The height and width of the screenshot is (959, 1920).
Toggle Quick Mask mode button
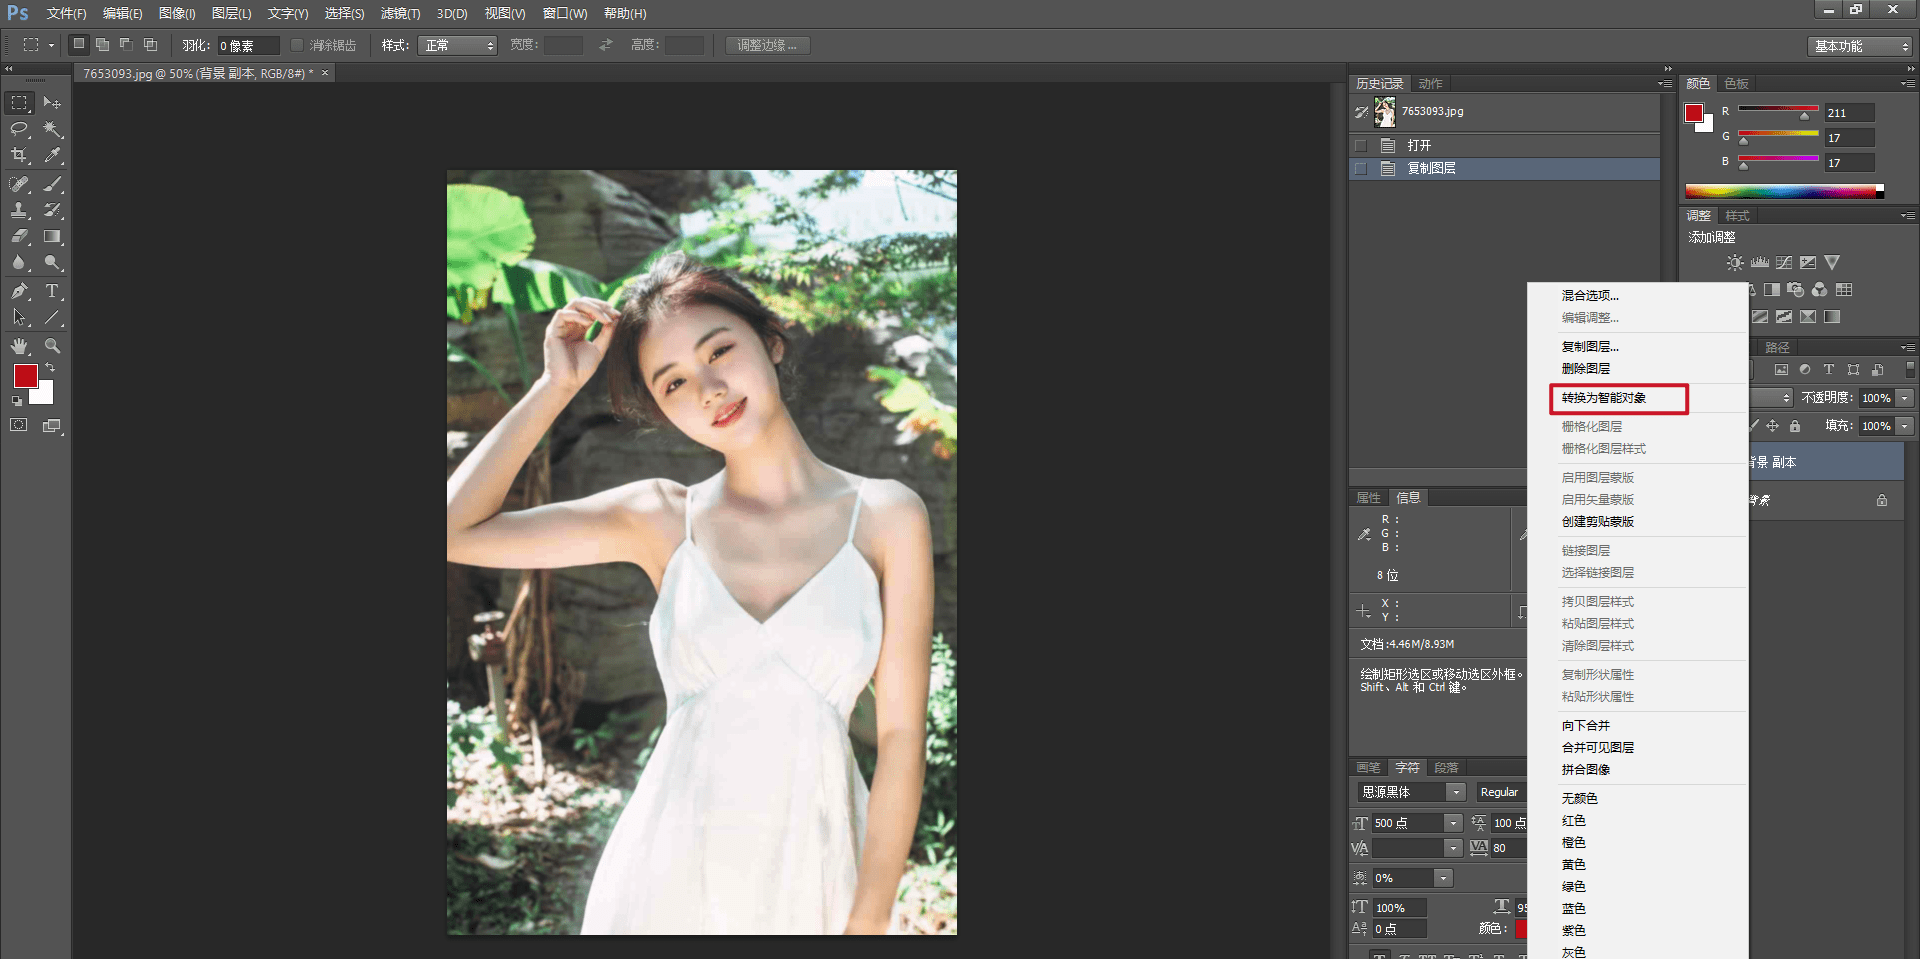(19, 425)
